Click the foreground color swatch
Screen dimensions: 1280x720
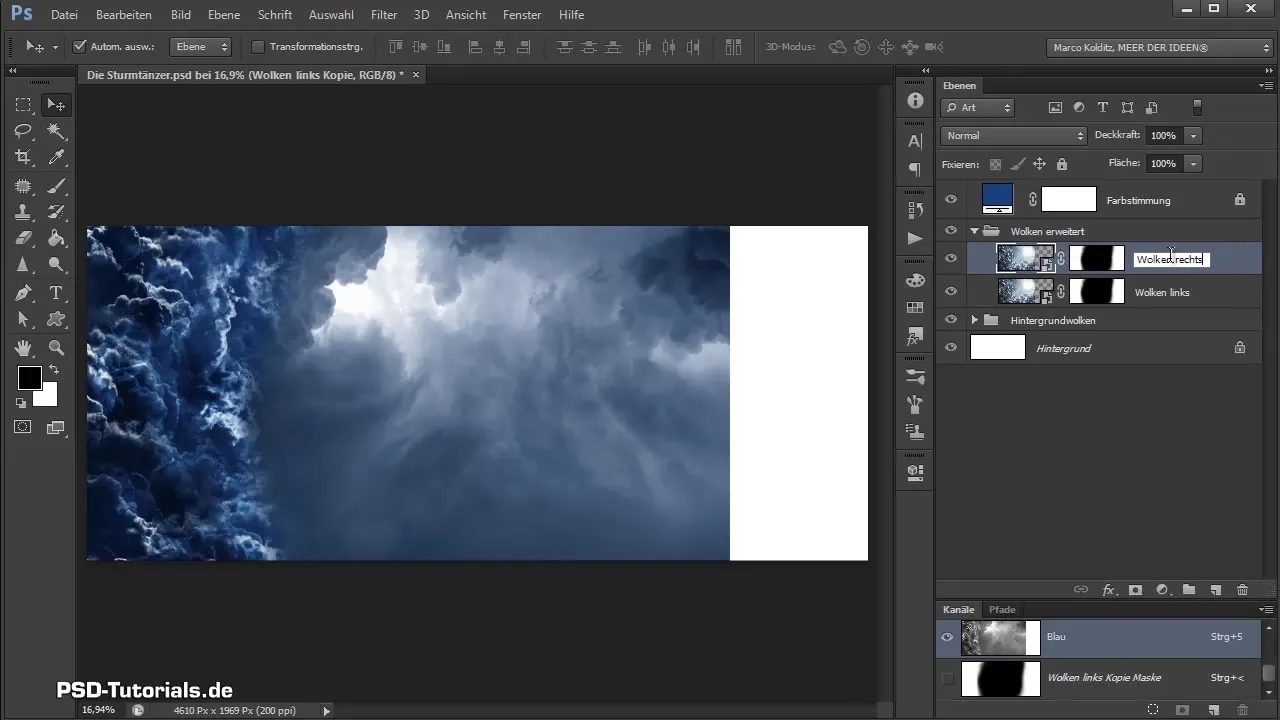click(x=29, y=378)
